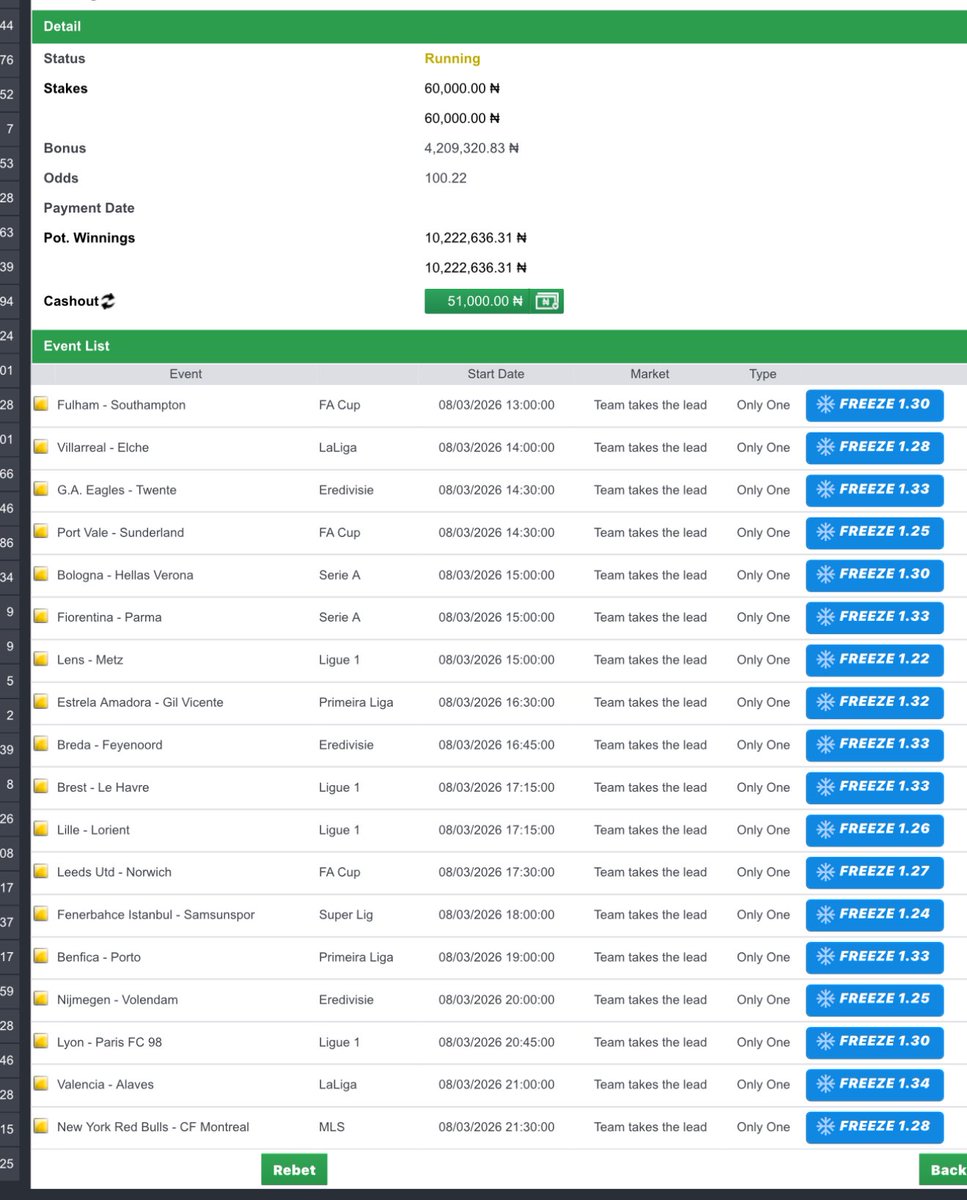Click the 51,000.00 cashout button
967x1200 pixels.
(494, 301)
